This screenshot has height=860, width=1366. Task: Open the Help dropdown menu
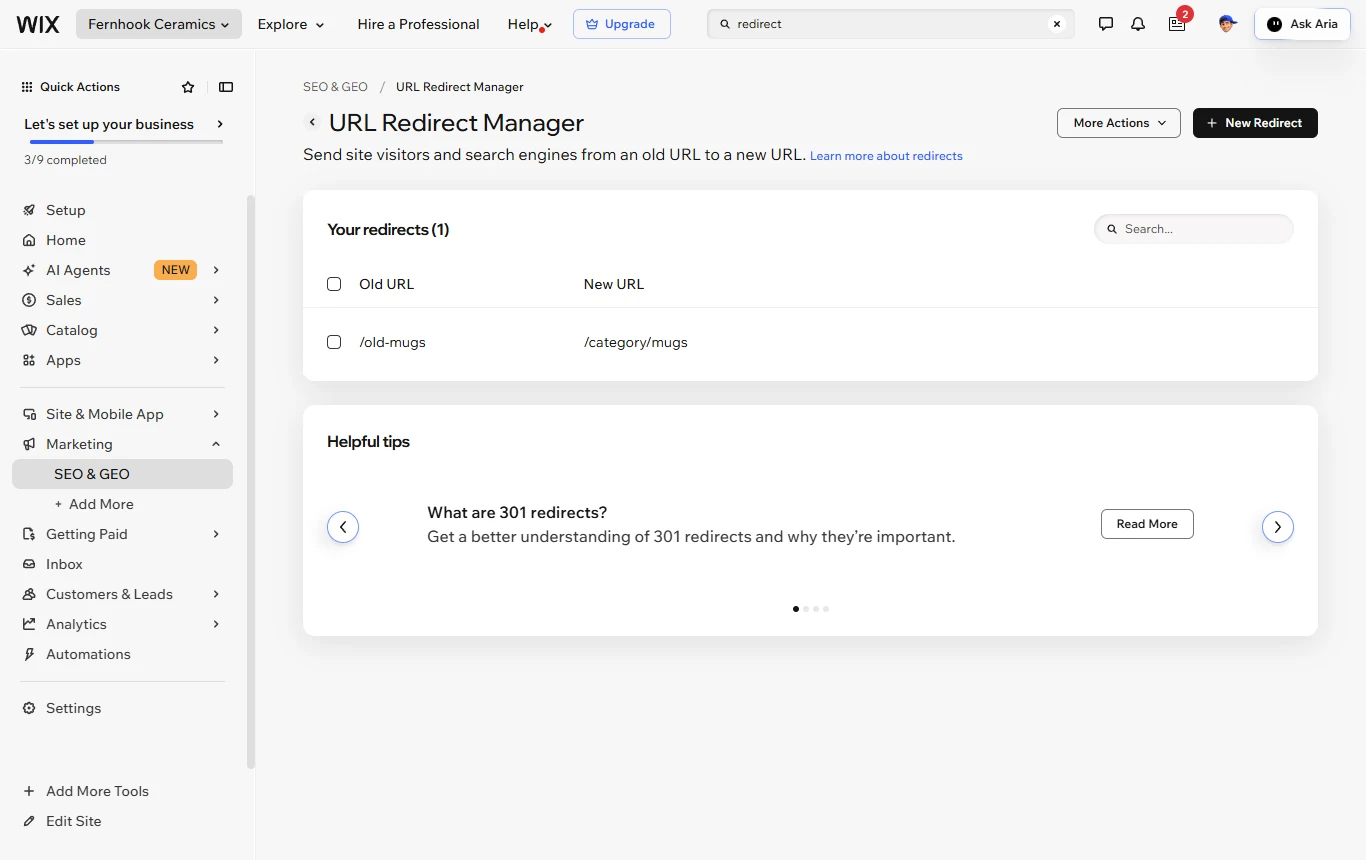(530, 24)
